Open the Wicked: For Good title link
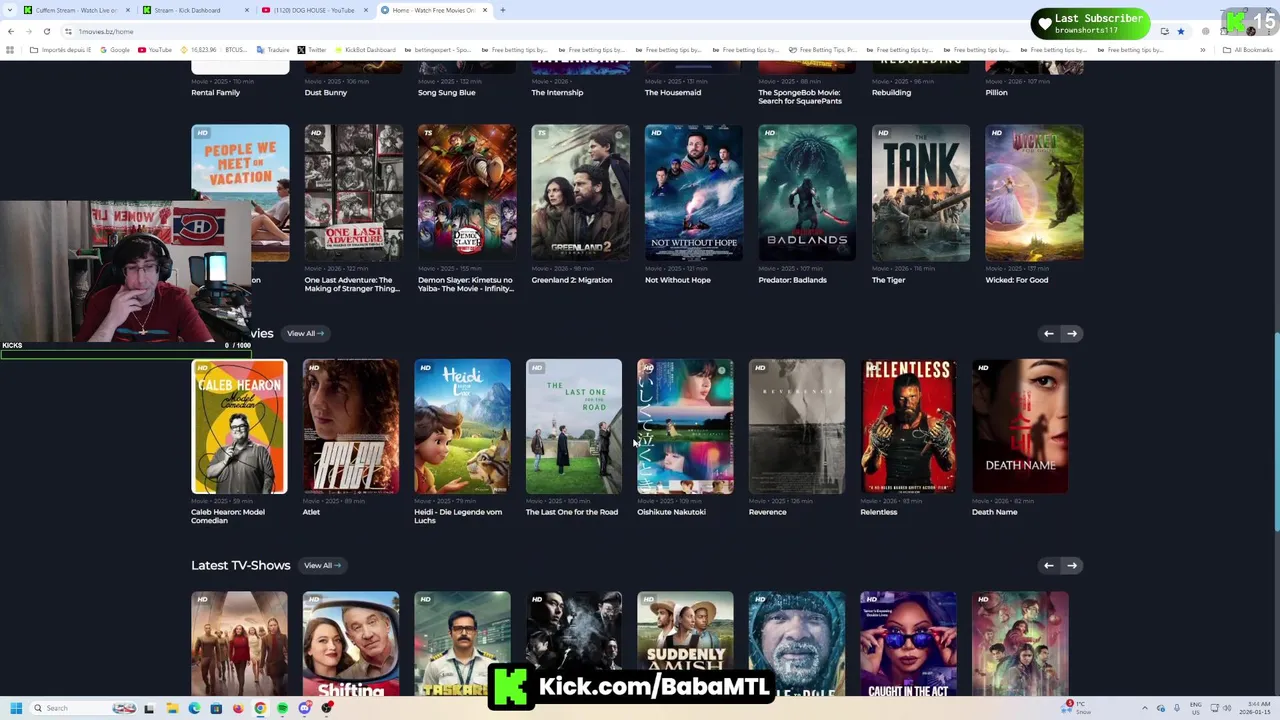 tap(1017, 280)
